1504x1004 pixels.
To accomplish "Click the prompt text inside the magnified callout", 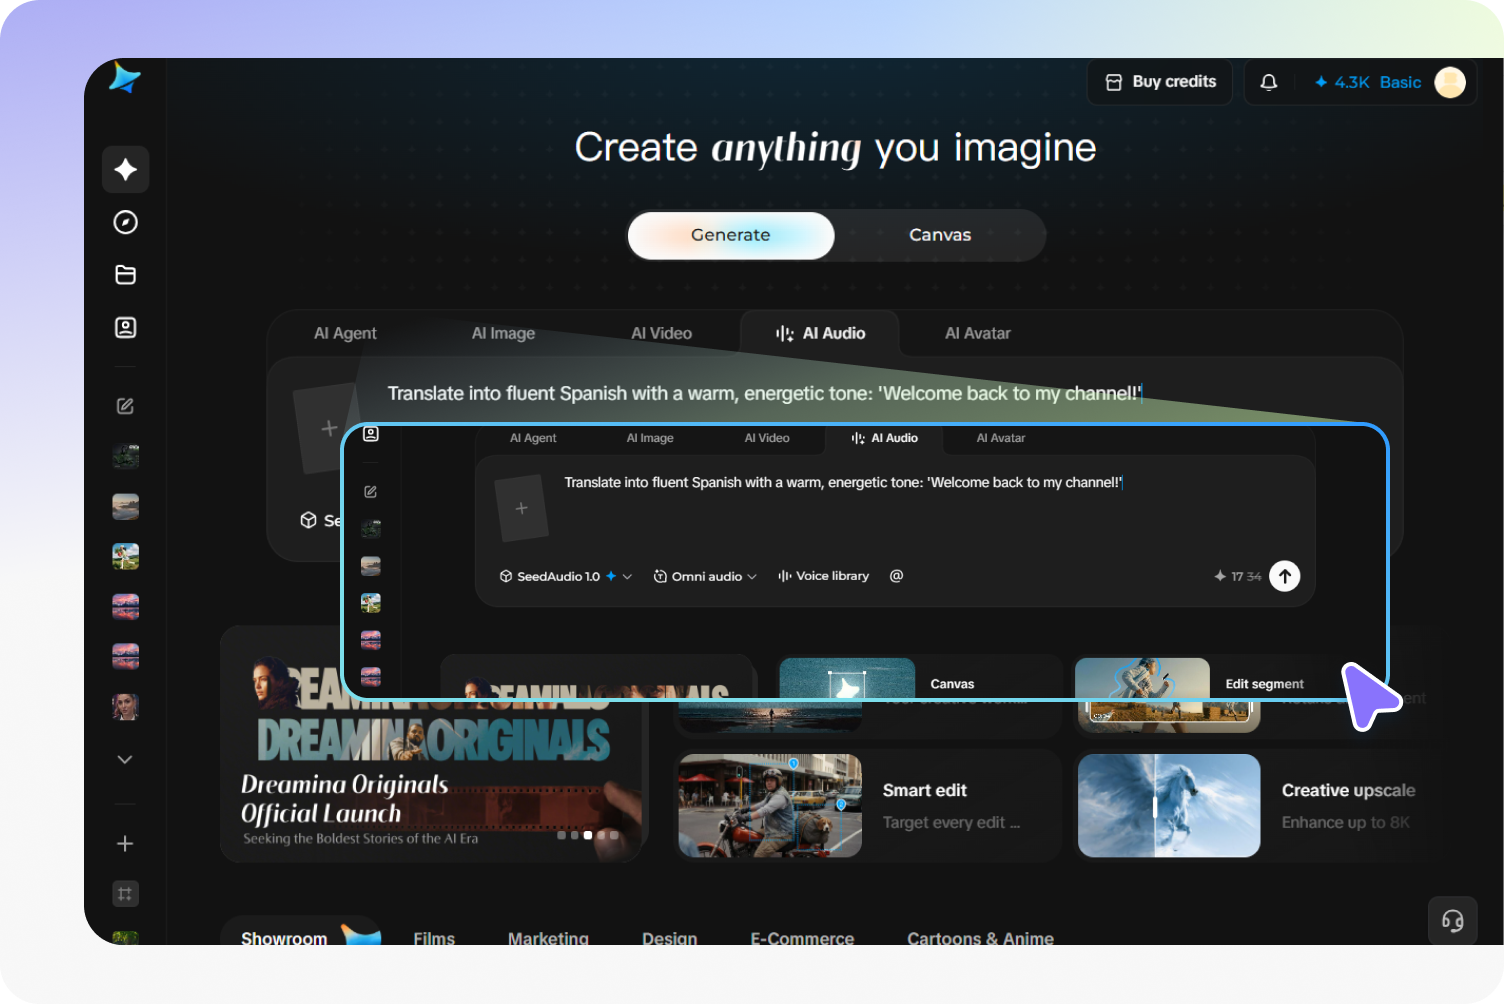I will point(843,482).
